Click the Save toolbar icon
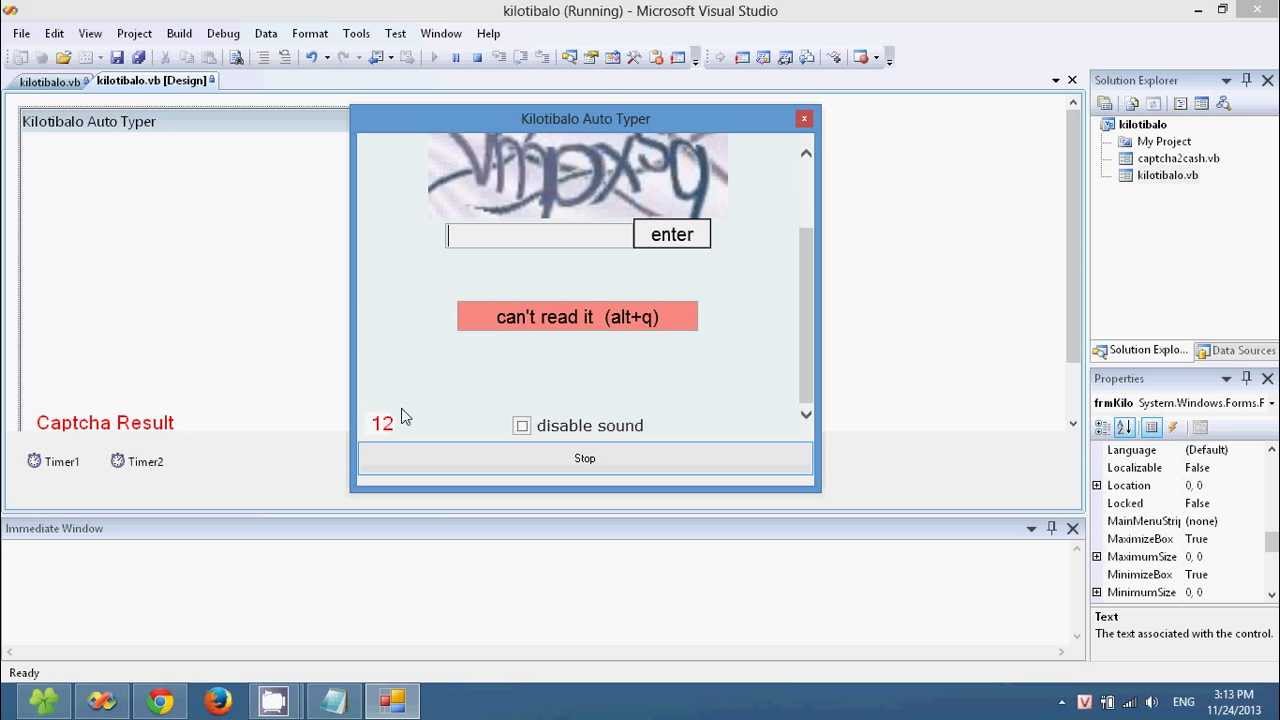This screenshot has width=1280, height=720. (x=117, y=58)
